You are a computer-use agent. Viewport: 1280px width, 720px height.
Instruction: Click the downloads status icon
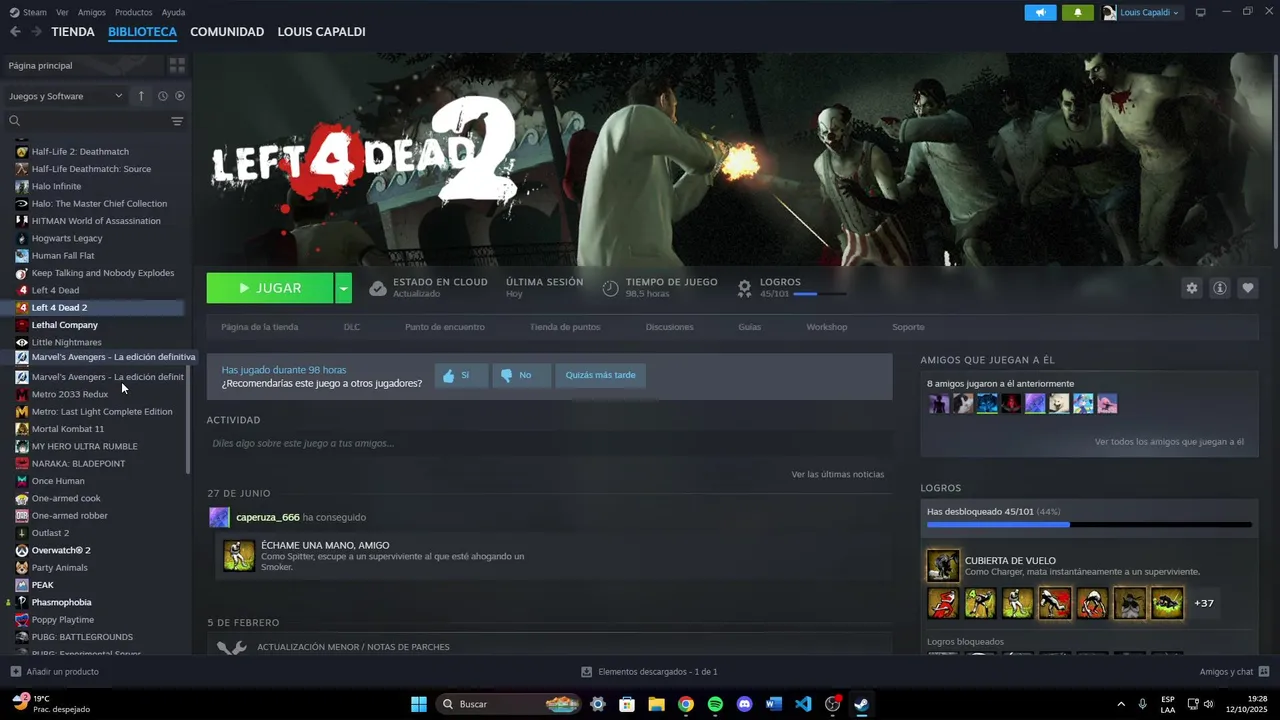pos(587,672)
